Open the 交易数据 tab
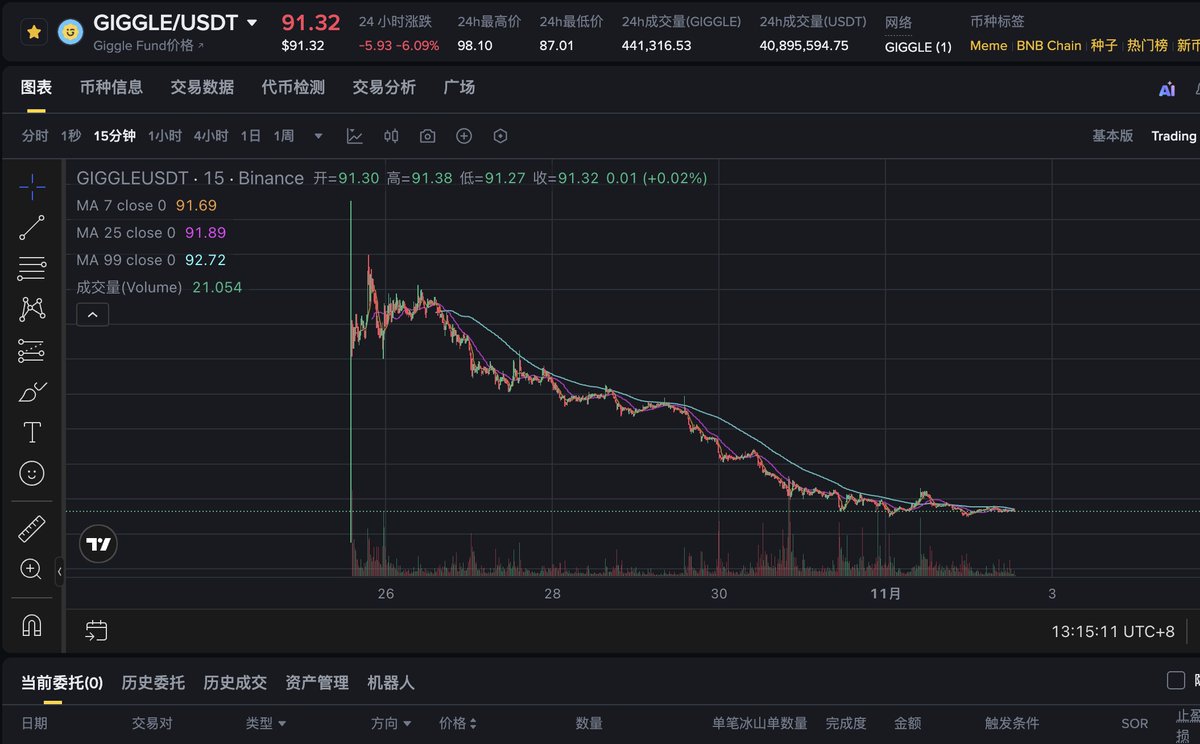The image size is (1200, 744). tap(202, 88)
